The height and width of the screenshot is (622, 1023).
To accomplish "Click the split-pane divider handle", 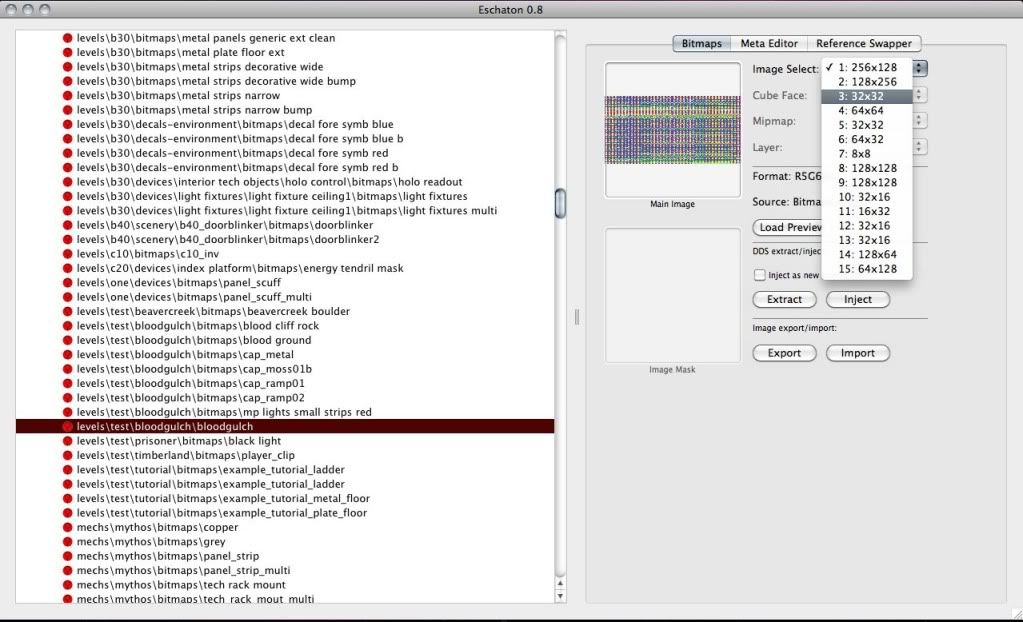I will (x=577, y=317).
